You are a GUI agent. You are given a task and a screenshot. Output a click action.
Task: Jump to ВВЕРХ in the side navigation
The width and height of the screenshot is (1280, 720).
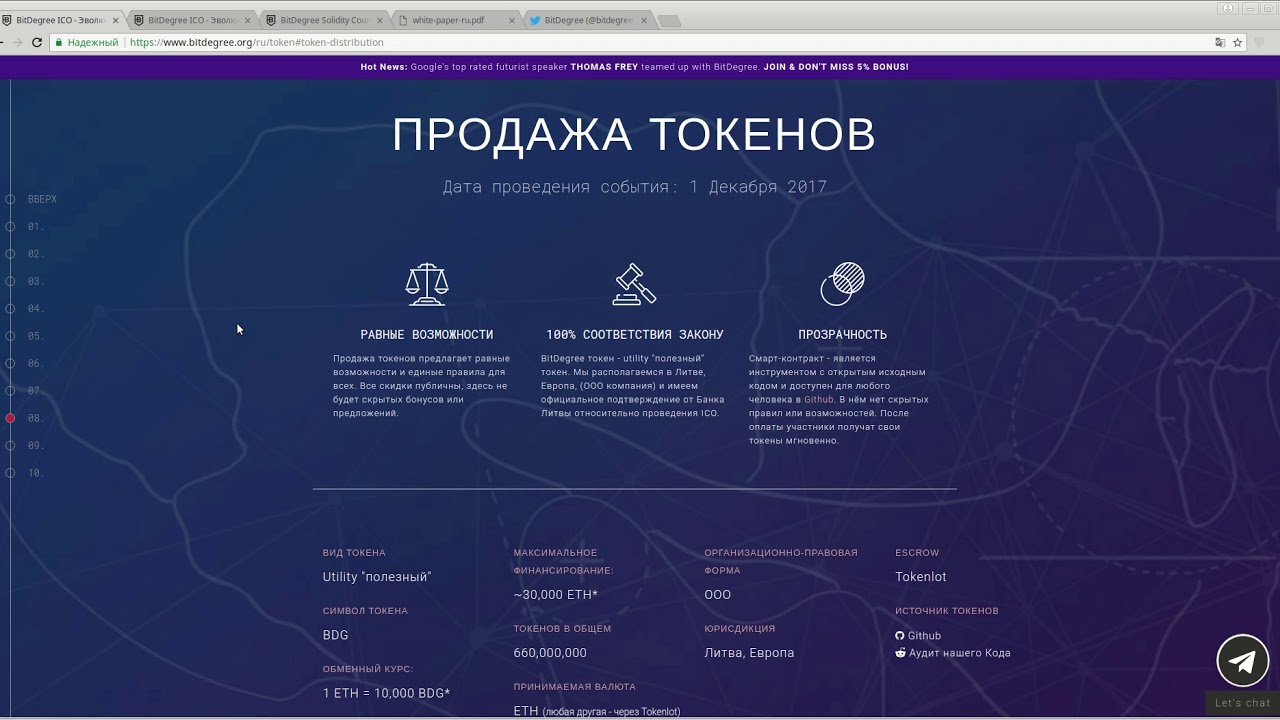point(42,199)
